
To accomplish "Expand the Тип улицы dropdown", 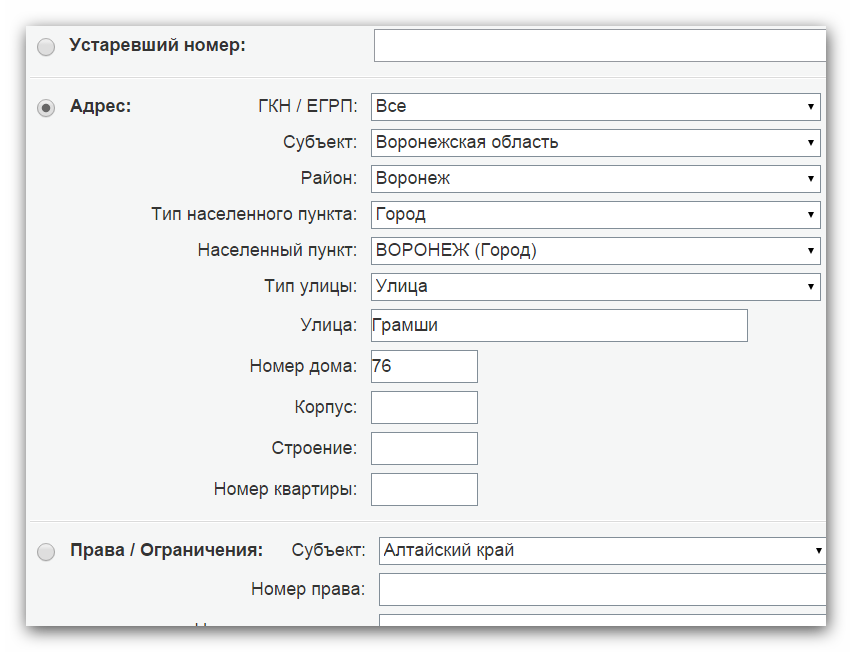I will (x=595, y=287).
